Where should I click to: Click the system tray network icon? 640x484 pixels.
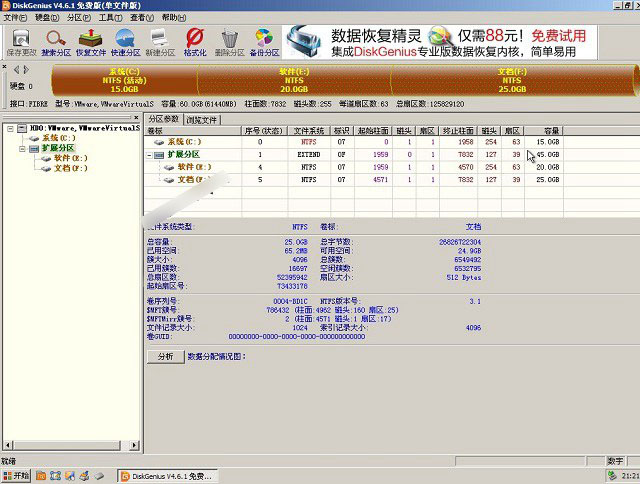pyautogui.click(x=611, y=475)
